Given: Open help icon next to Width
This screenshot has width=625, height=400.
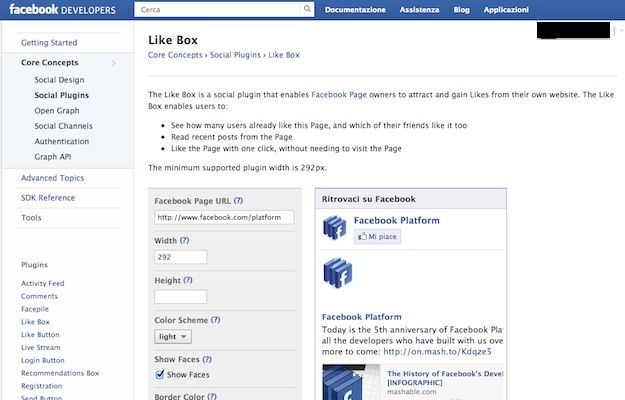Looking at the screenshot, I should [185, 241].
